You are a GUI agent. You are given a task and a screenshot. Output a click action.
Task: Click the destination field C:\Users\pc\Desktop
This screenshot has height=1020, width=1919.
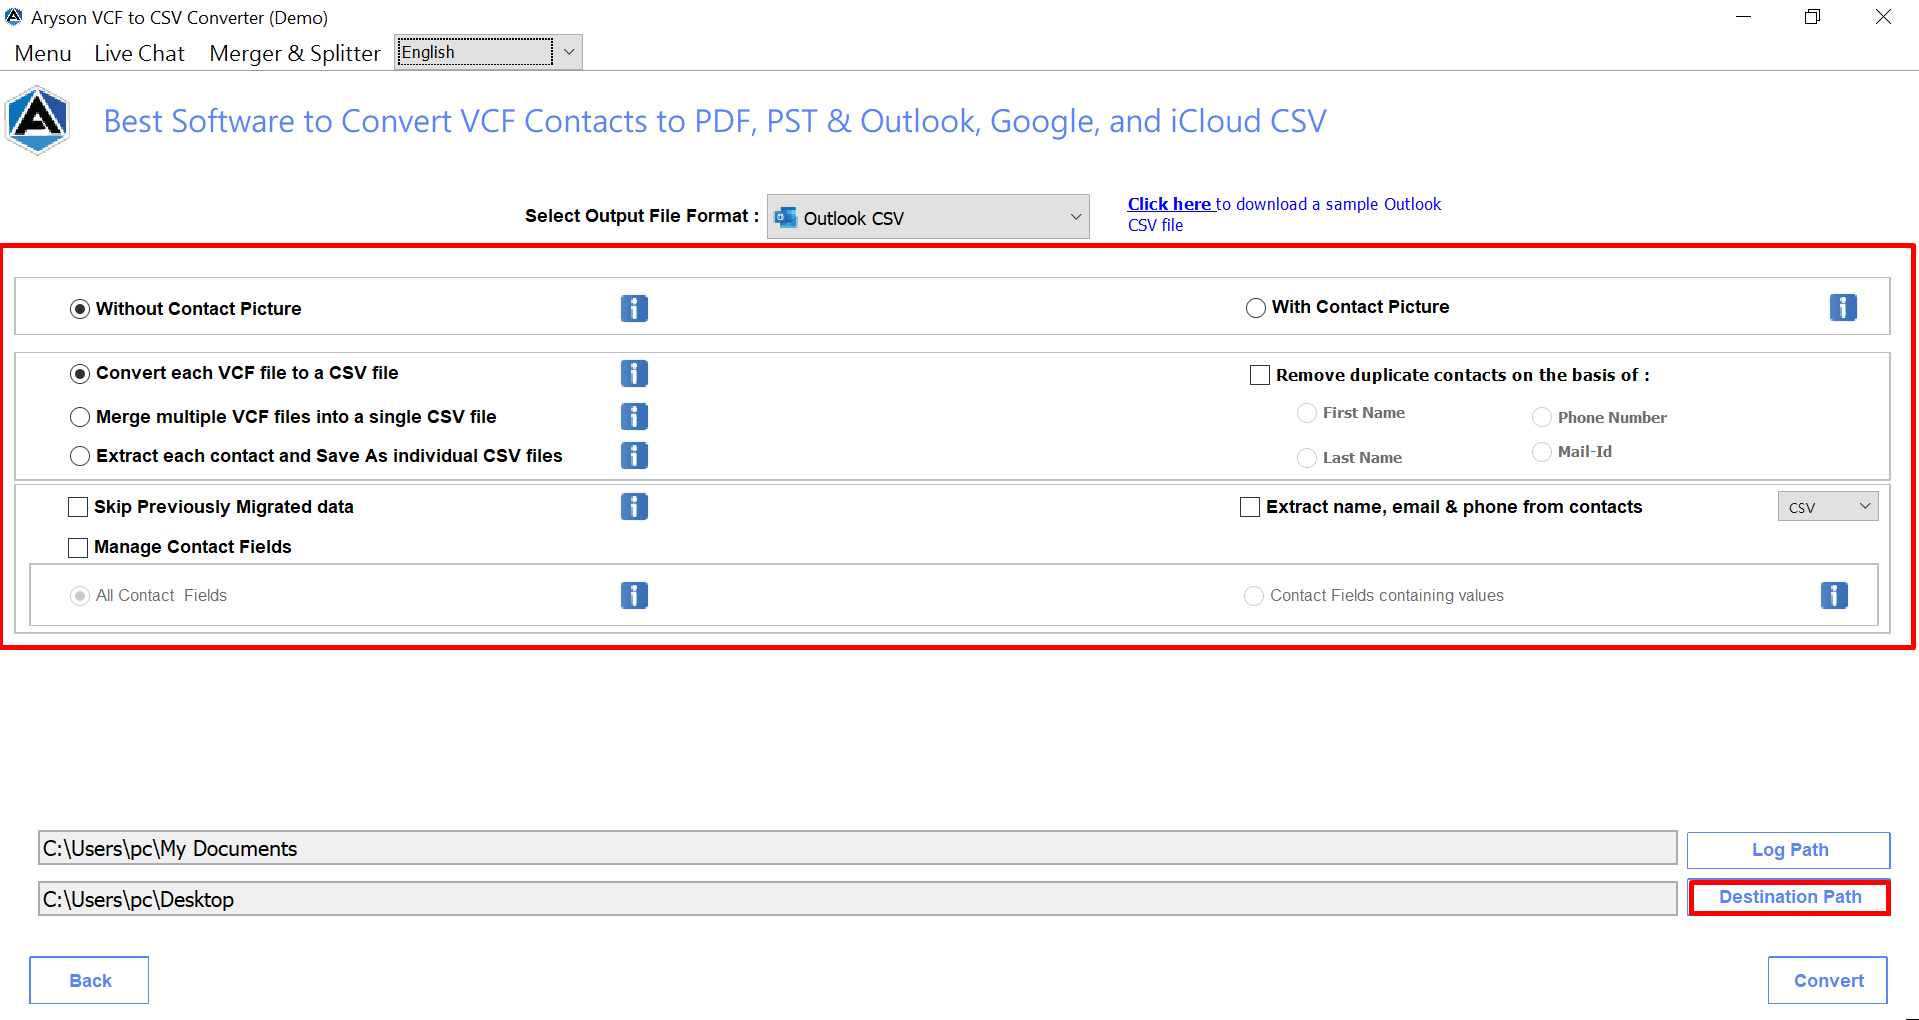coord(857,899)
